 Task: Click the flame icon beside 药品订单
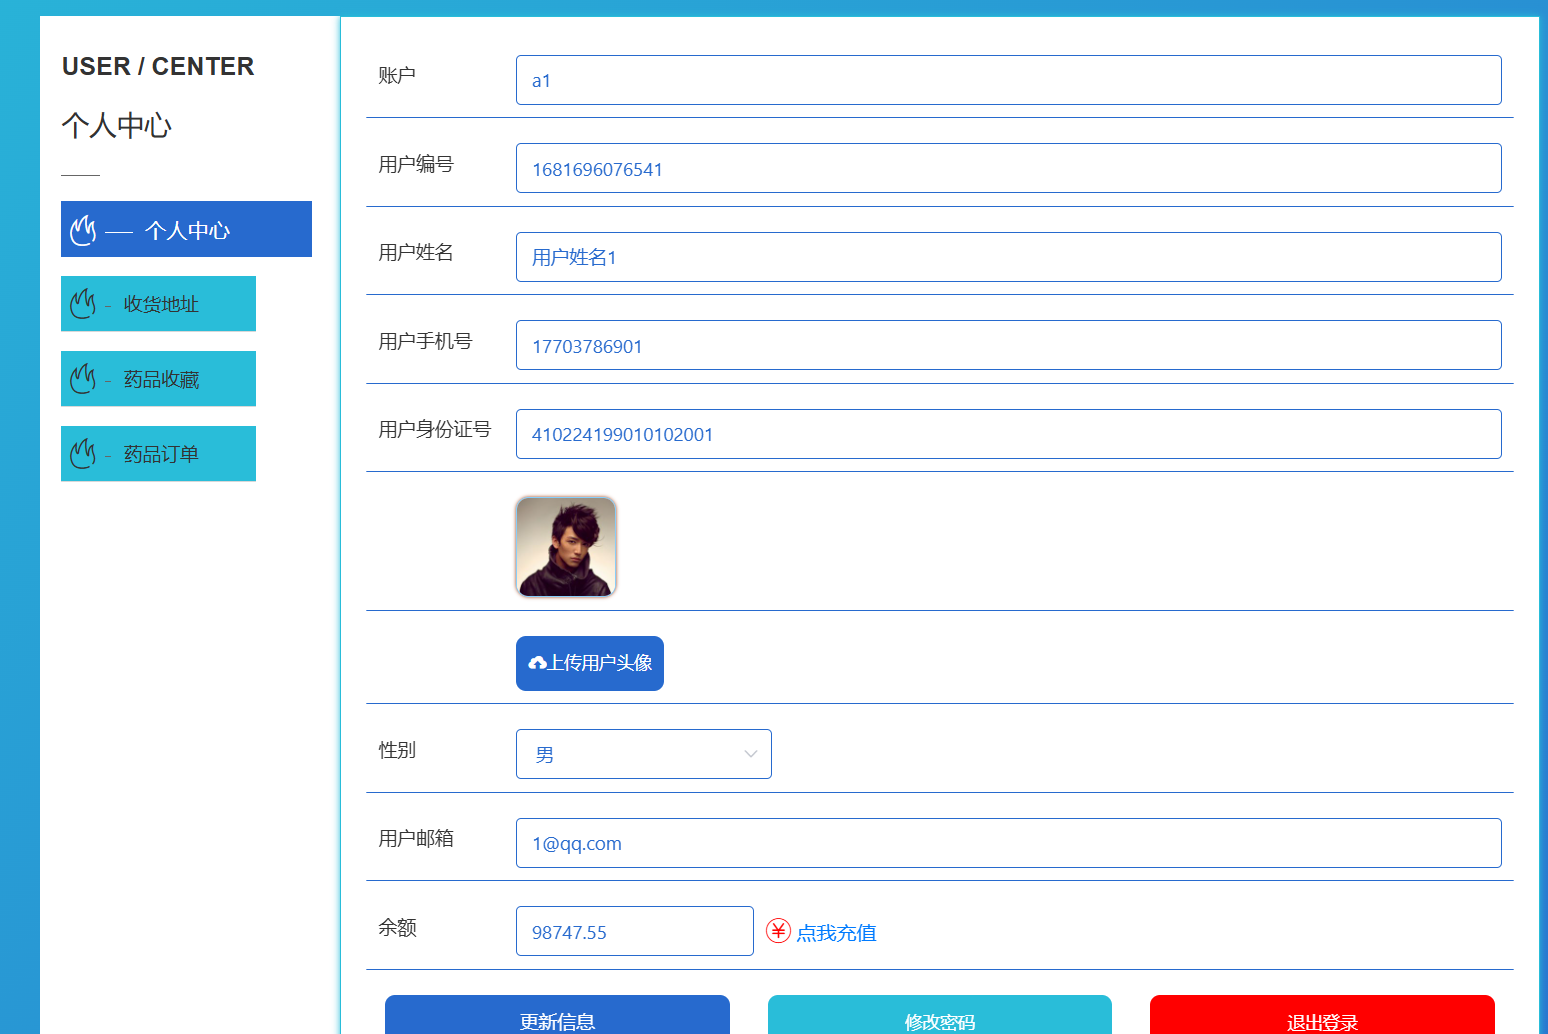[x=83, y=454]
